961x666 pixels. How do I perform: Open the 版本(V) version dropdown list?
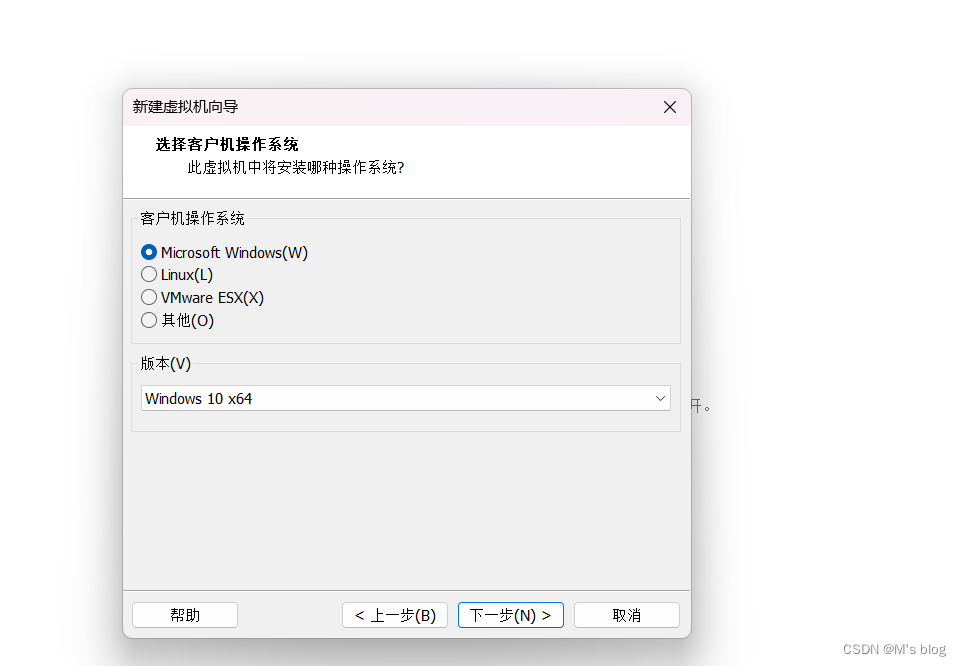406,398
